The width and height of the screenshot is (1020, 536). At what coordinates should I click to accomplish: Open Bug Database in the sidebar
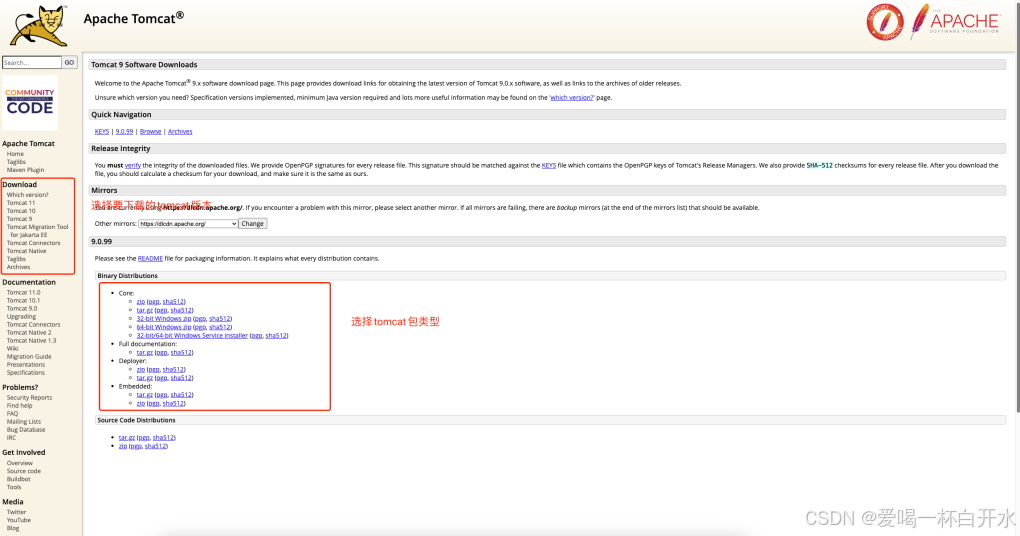click(x=26, y=429)
